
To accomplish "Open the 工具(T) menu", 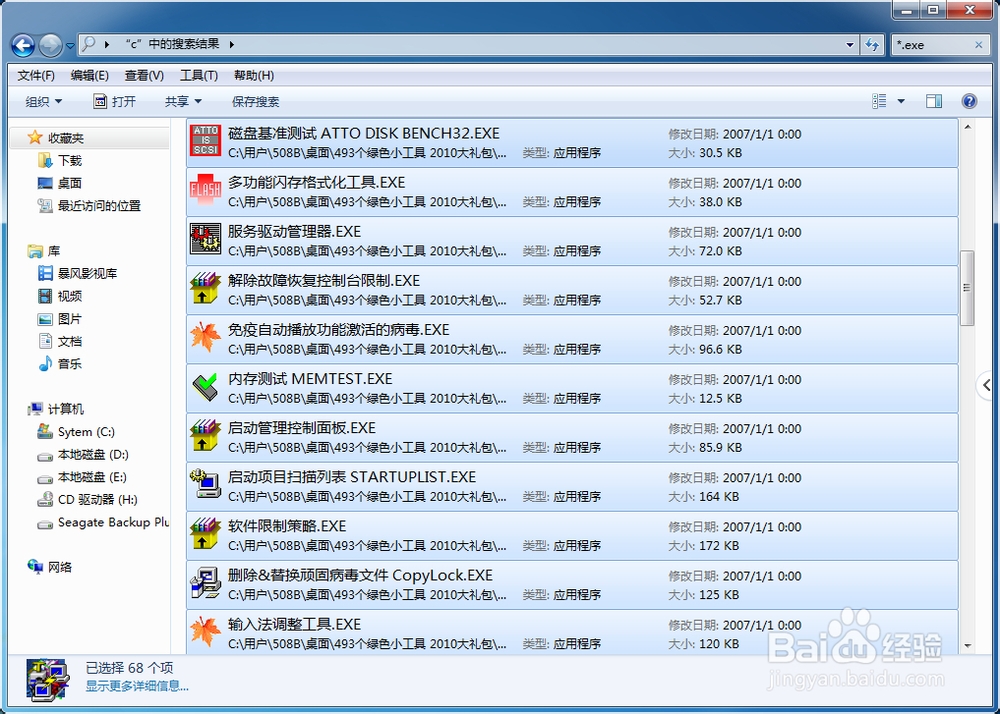I will (199, 75).
